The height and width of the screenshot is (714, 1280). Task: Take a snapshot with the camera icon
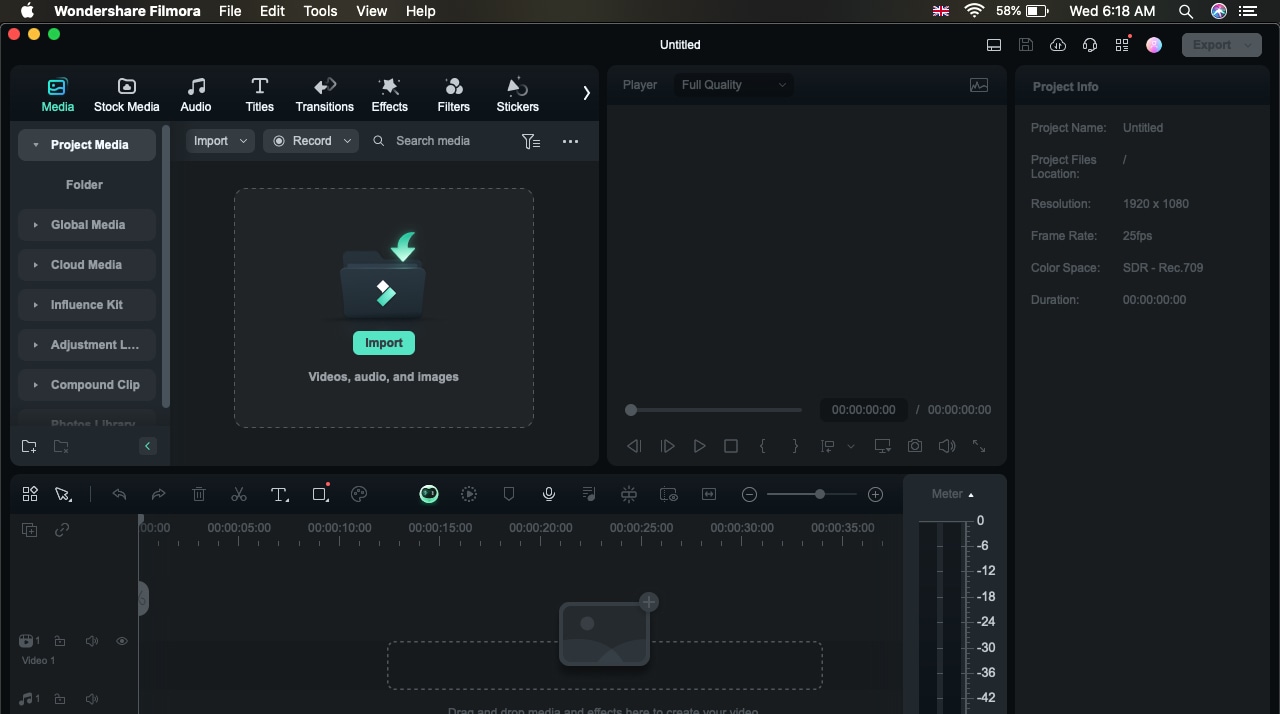(915, 446)
